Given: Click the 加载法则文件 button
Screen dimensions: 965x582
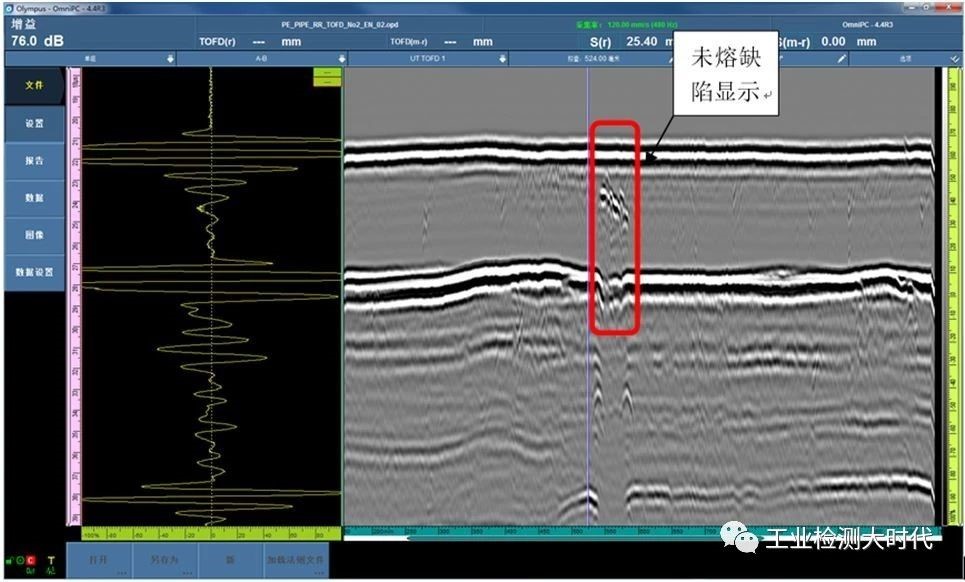Looking at the screenshot, I should (x=295, y=560).
